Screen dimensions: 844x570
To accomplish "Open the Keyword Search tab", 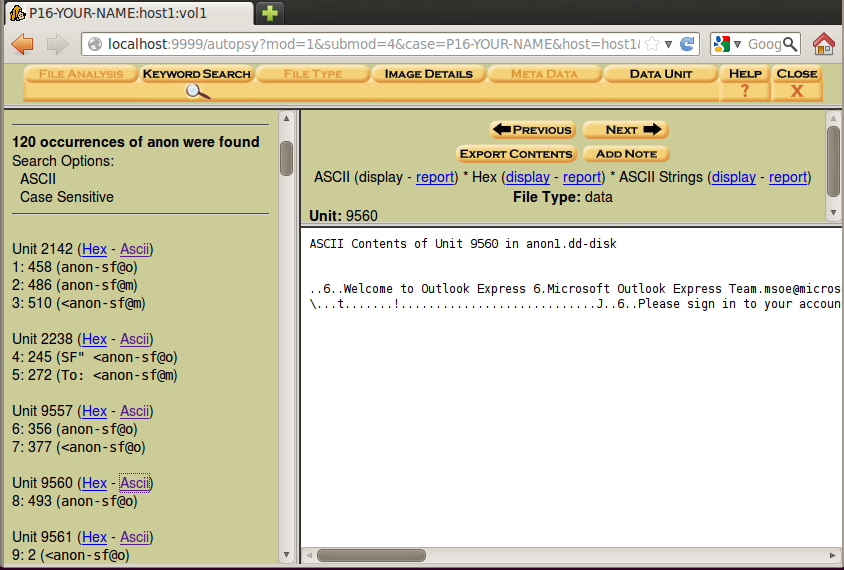I will [x=196, y=74].
